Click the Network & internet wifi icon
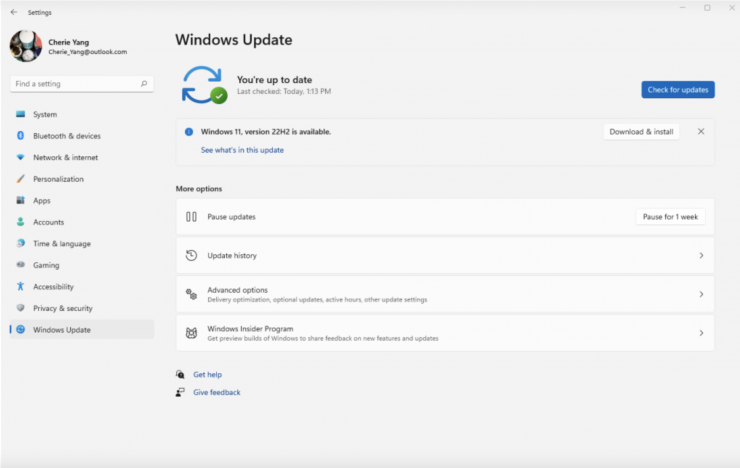The height and width of the screenshot is (468, 740). pos(20,158)
